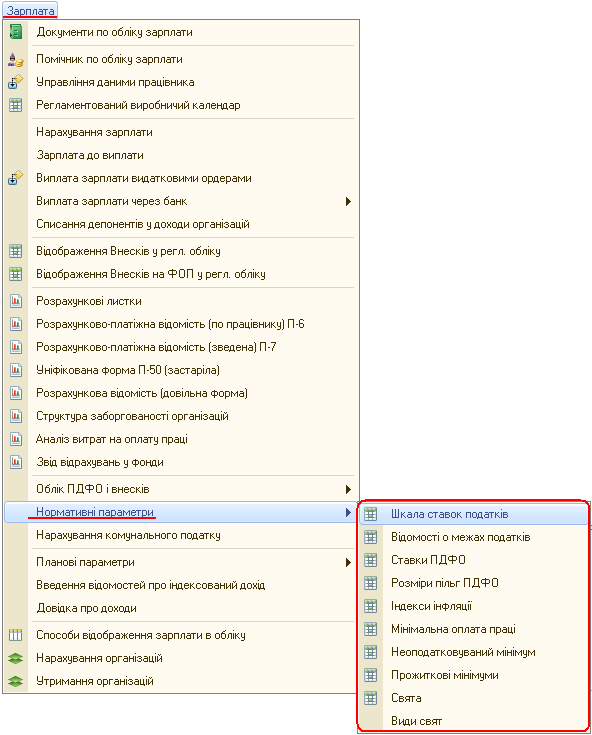Screen dimensions: 592x735
Task: Click table icon beside Мінімальна оплата праці
Action: pyautogui.click(x=371, y=629)
